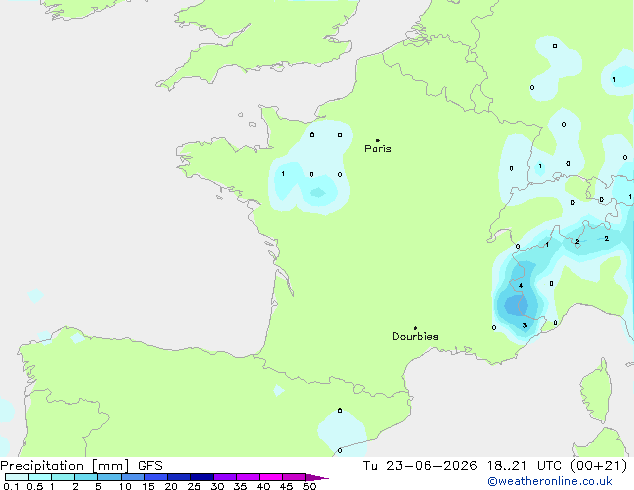Image resolution: width=634 pixels, height=490 pixels.
Task: Pick the 30 to 35 mm purple swatch
Action: click(x=225, y=477)
